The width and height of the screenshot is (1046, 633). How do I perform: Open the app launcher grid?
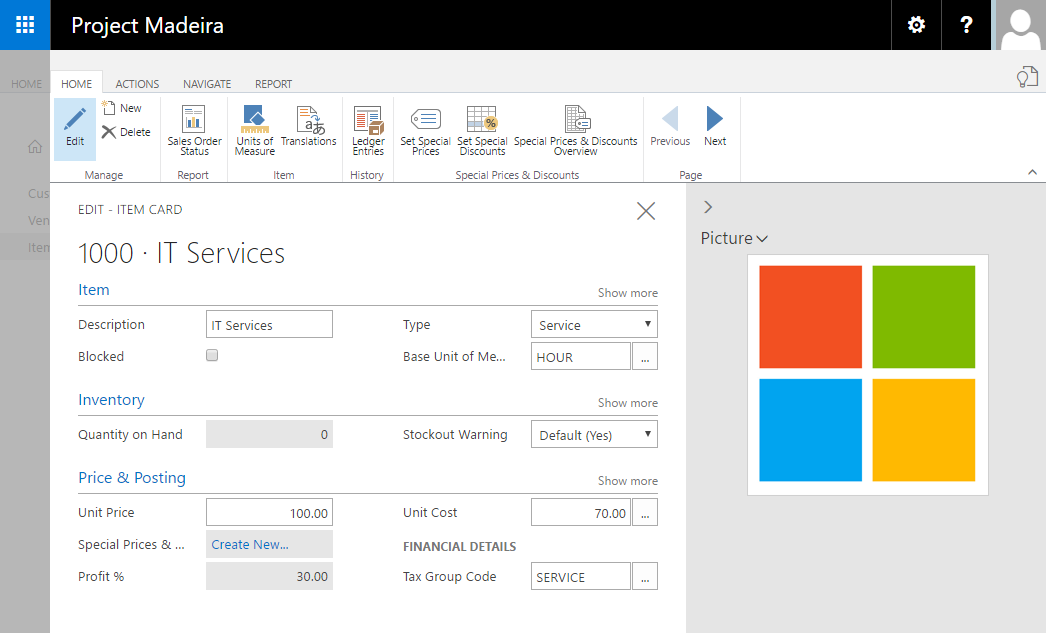tap(25, 25)
